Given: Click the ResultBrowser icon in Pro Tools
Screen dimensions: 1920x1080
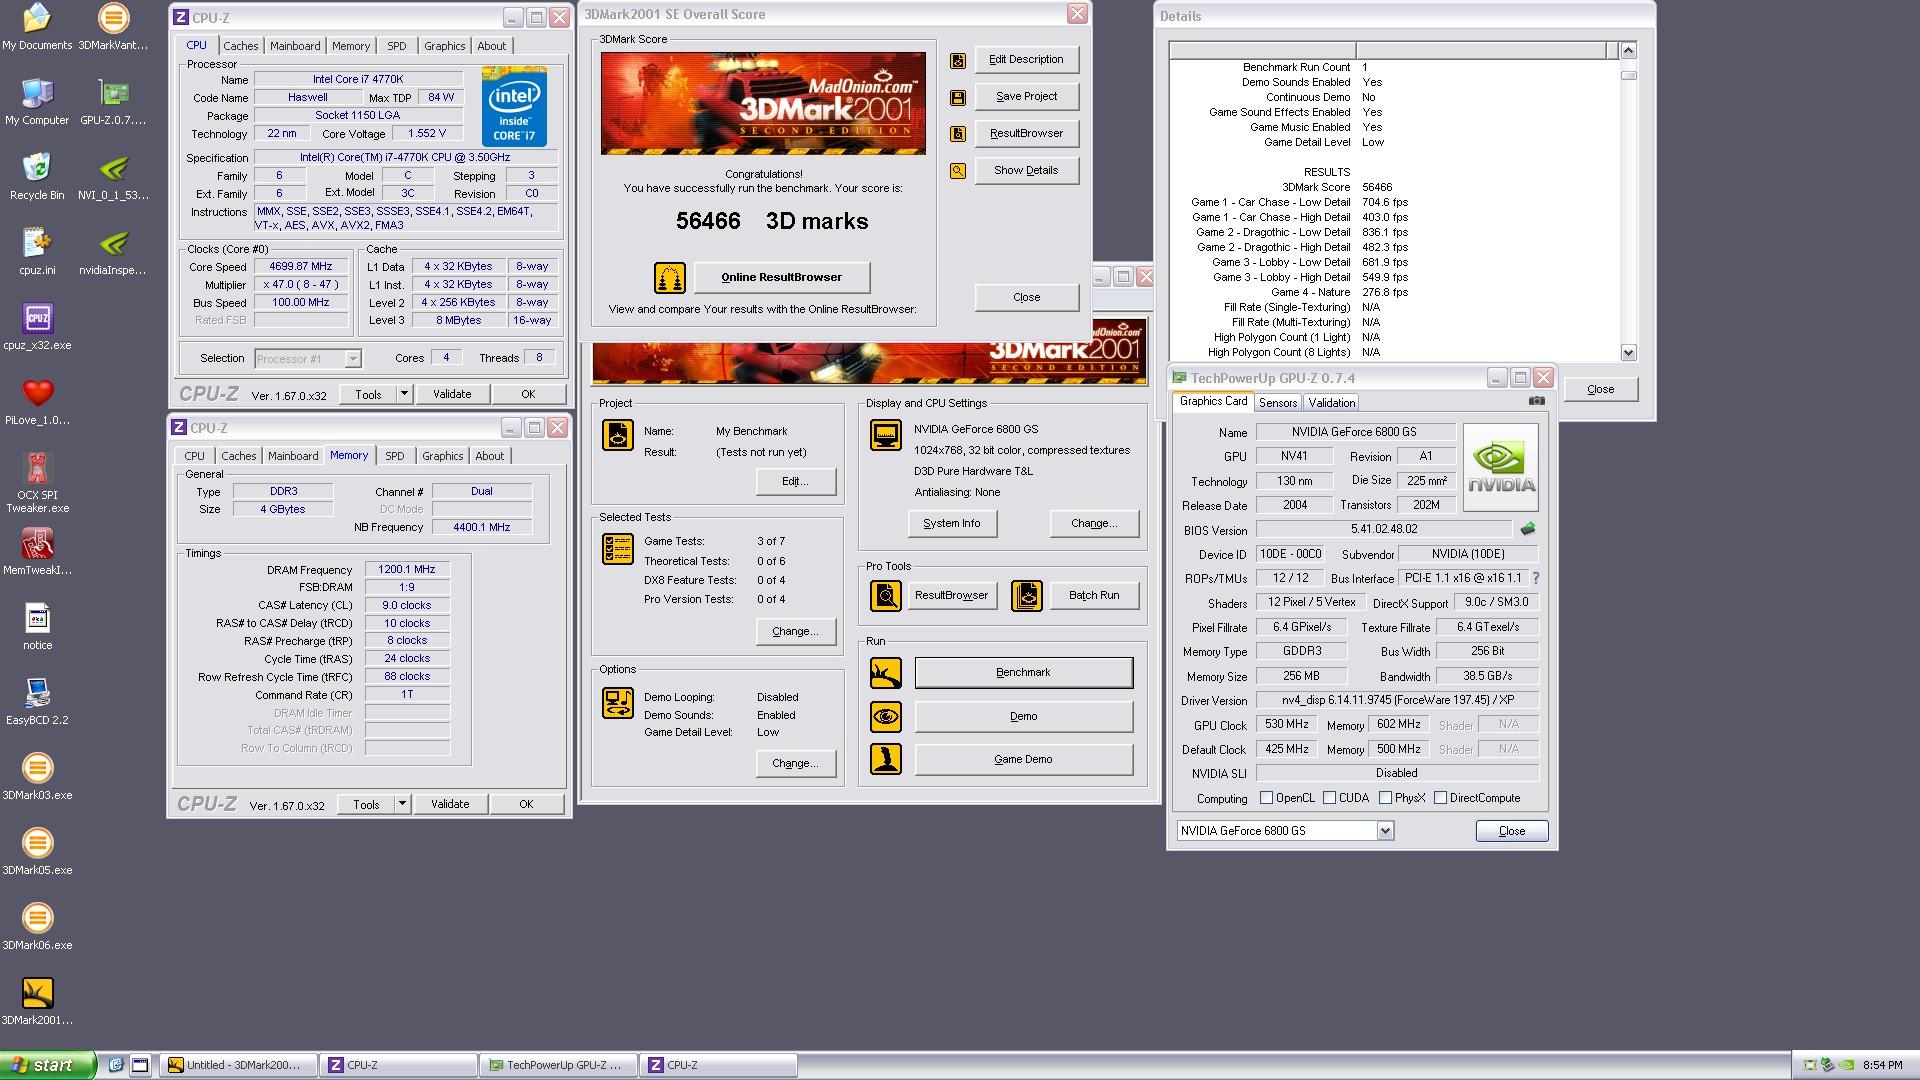Looking at the screenshot, I should [x=885, y=596].
